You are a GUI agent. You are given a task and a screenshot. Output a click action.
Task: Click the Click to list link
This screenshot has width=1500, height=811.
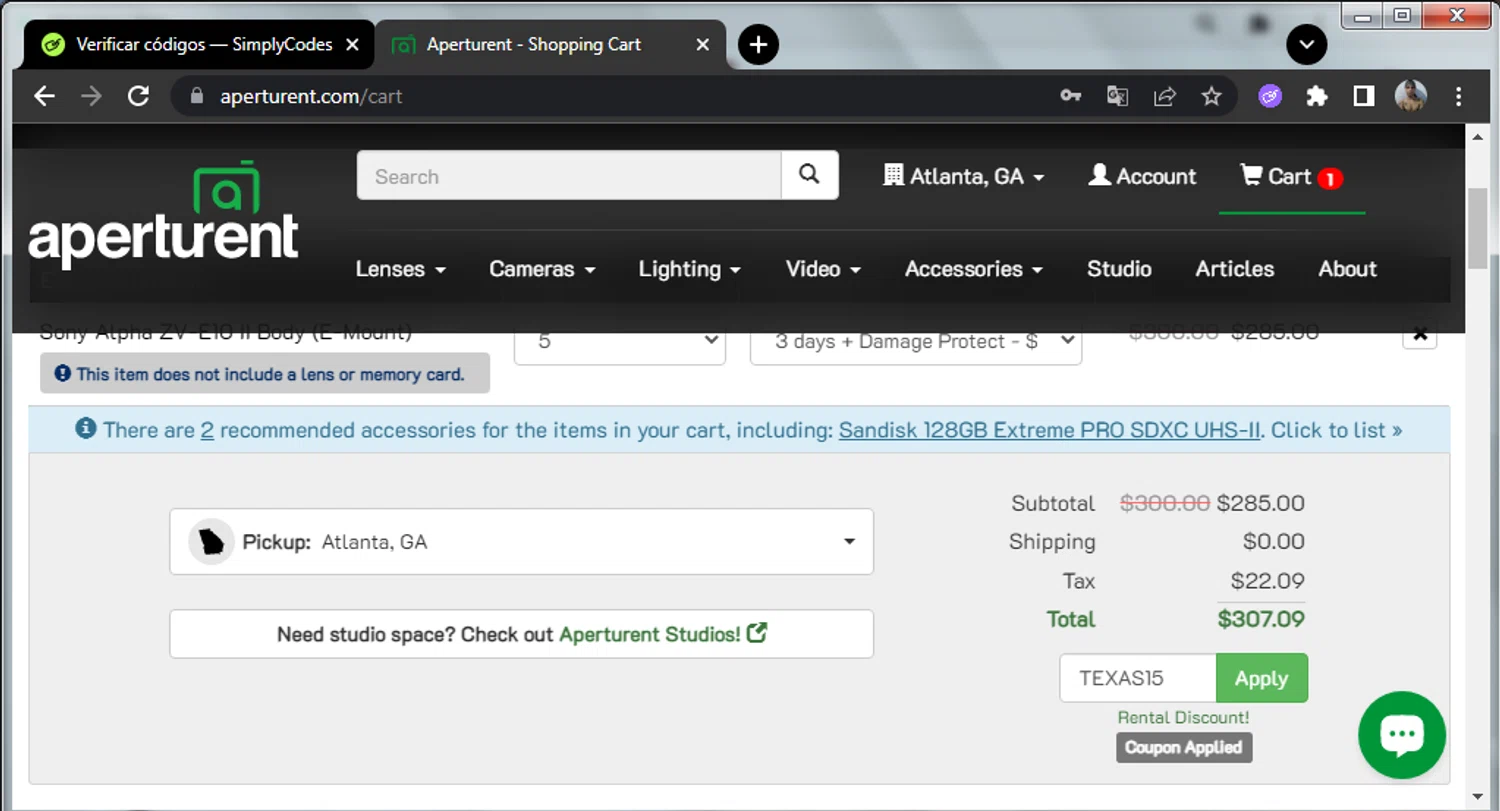pyautogui.click(x=1336, y=430)
